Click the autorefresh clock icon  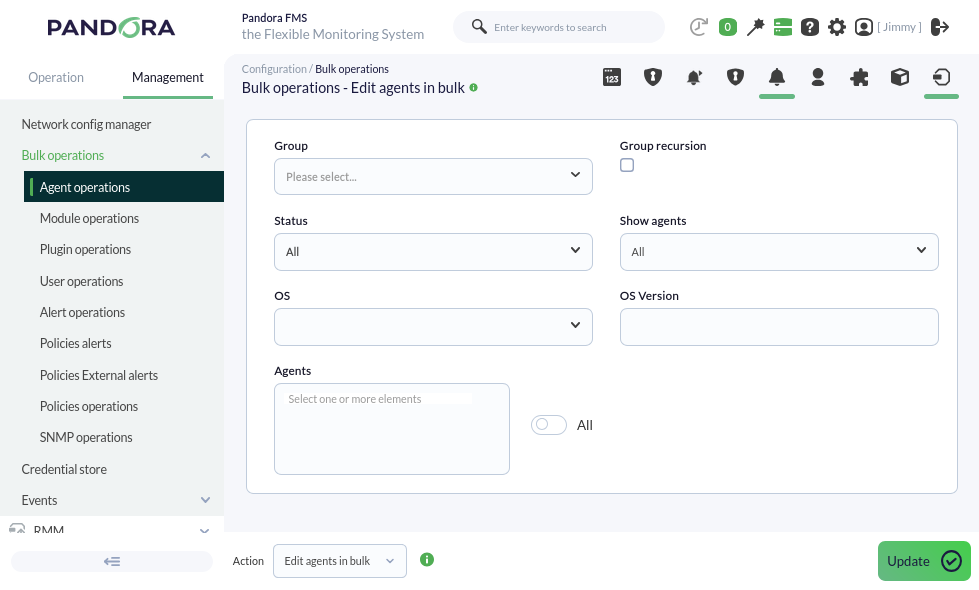699,27
